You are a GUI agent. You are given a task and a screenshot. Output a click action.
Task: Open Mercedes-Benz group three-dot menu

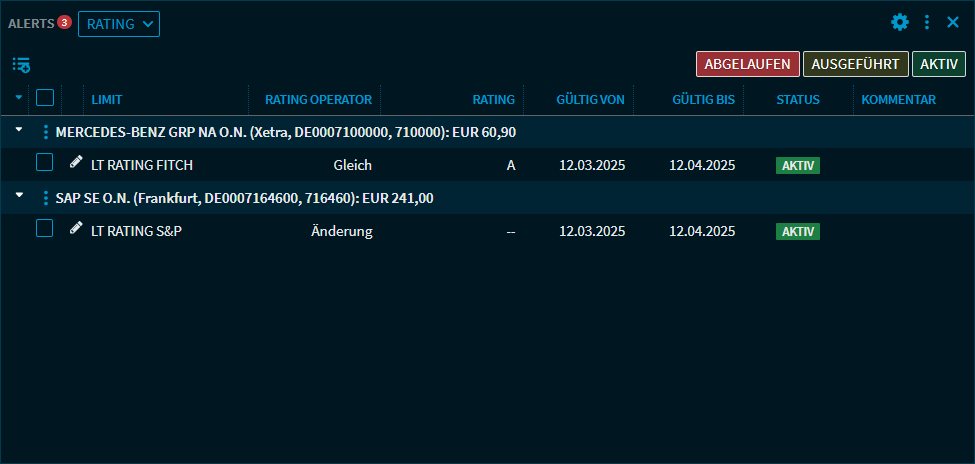pyautogui.click(x=45, y=132)
